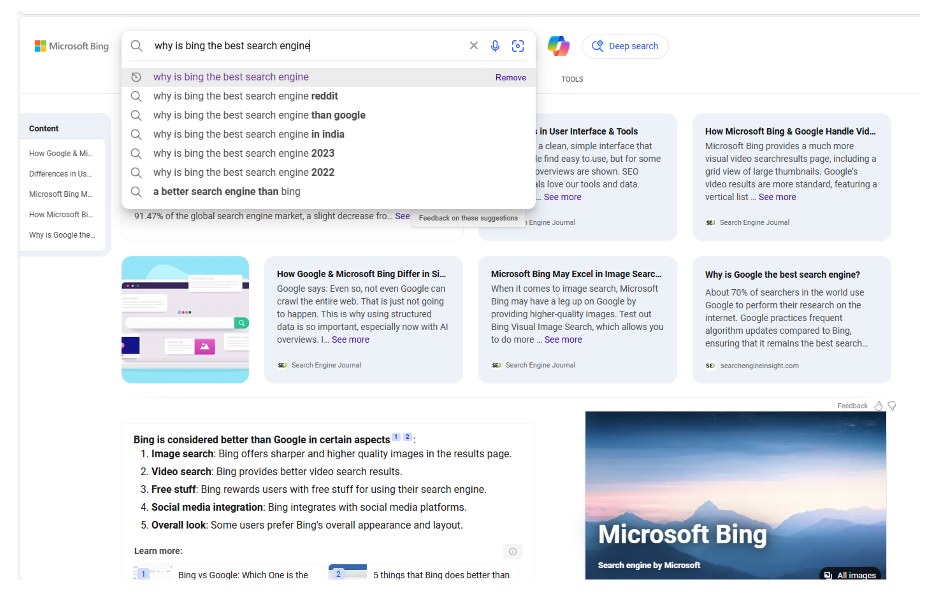Open the TOOLS menu

click(x=573, y=79)
